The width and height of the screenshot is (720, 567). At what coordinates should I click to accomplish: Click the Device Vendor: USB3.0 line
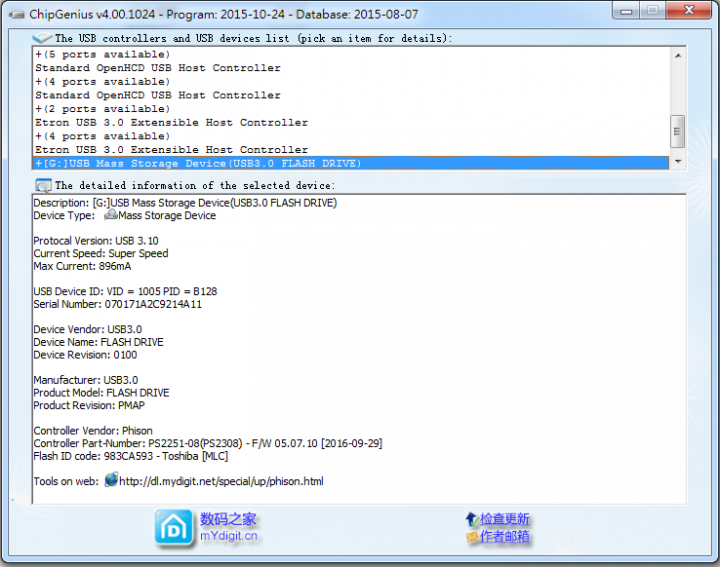pyautogui.click(x=88, y=329)
